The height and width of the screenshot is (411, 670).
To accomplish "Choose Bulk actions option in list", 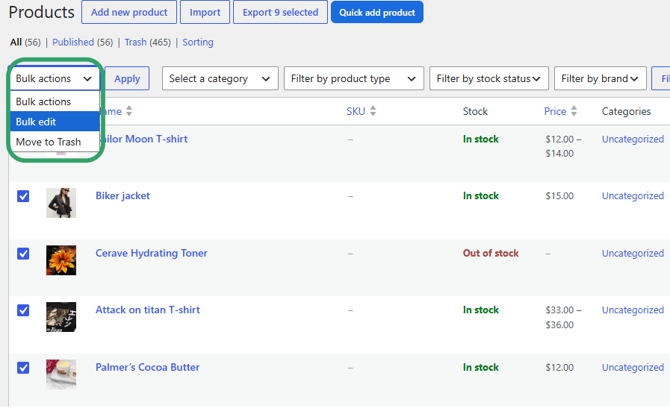I will 54,102.
